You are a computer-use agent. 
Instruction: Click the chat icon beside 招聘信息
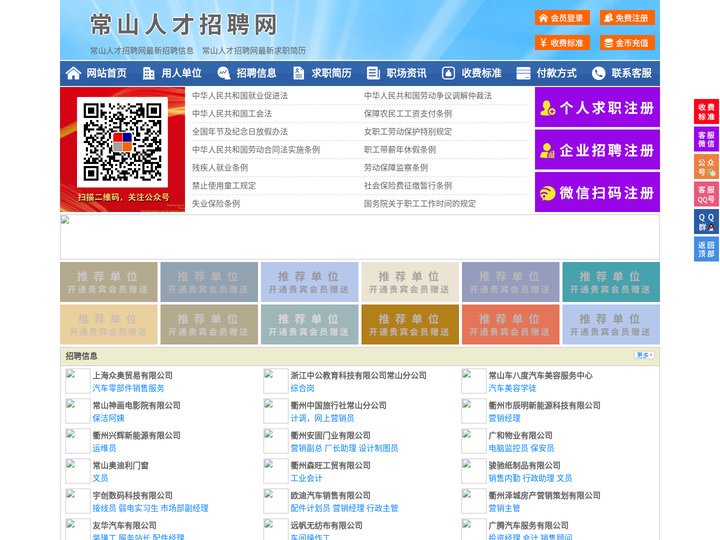pyautogui.click(x=224, y=73)
